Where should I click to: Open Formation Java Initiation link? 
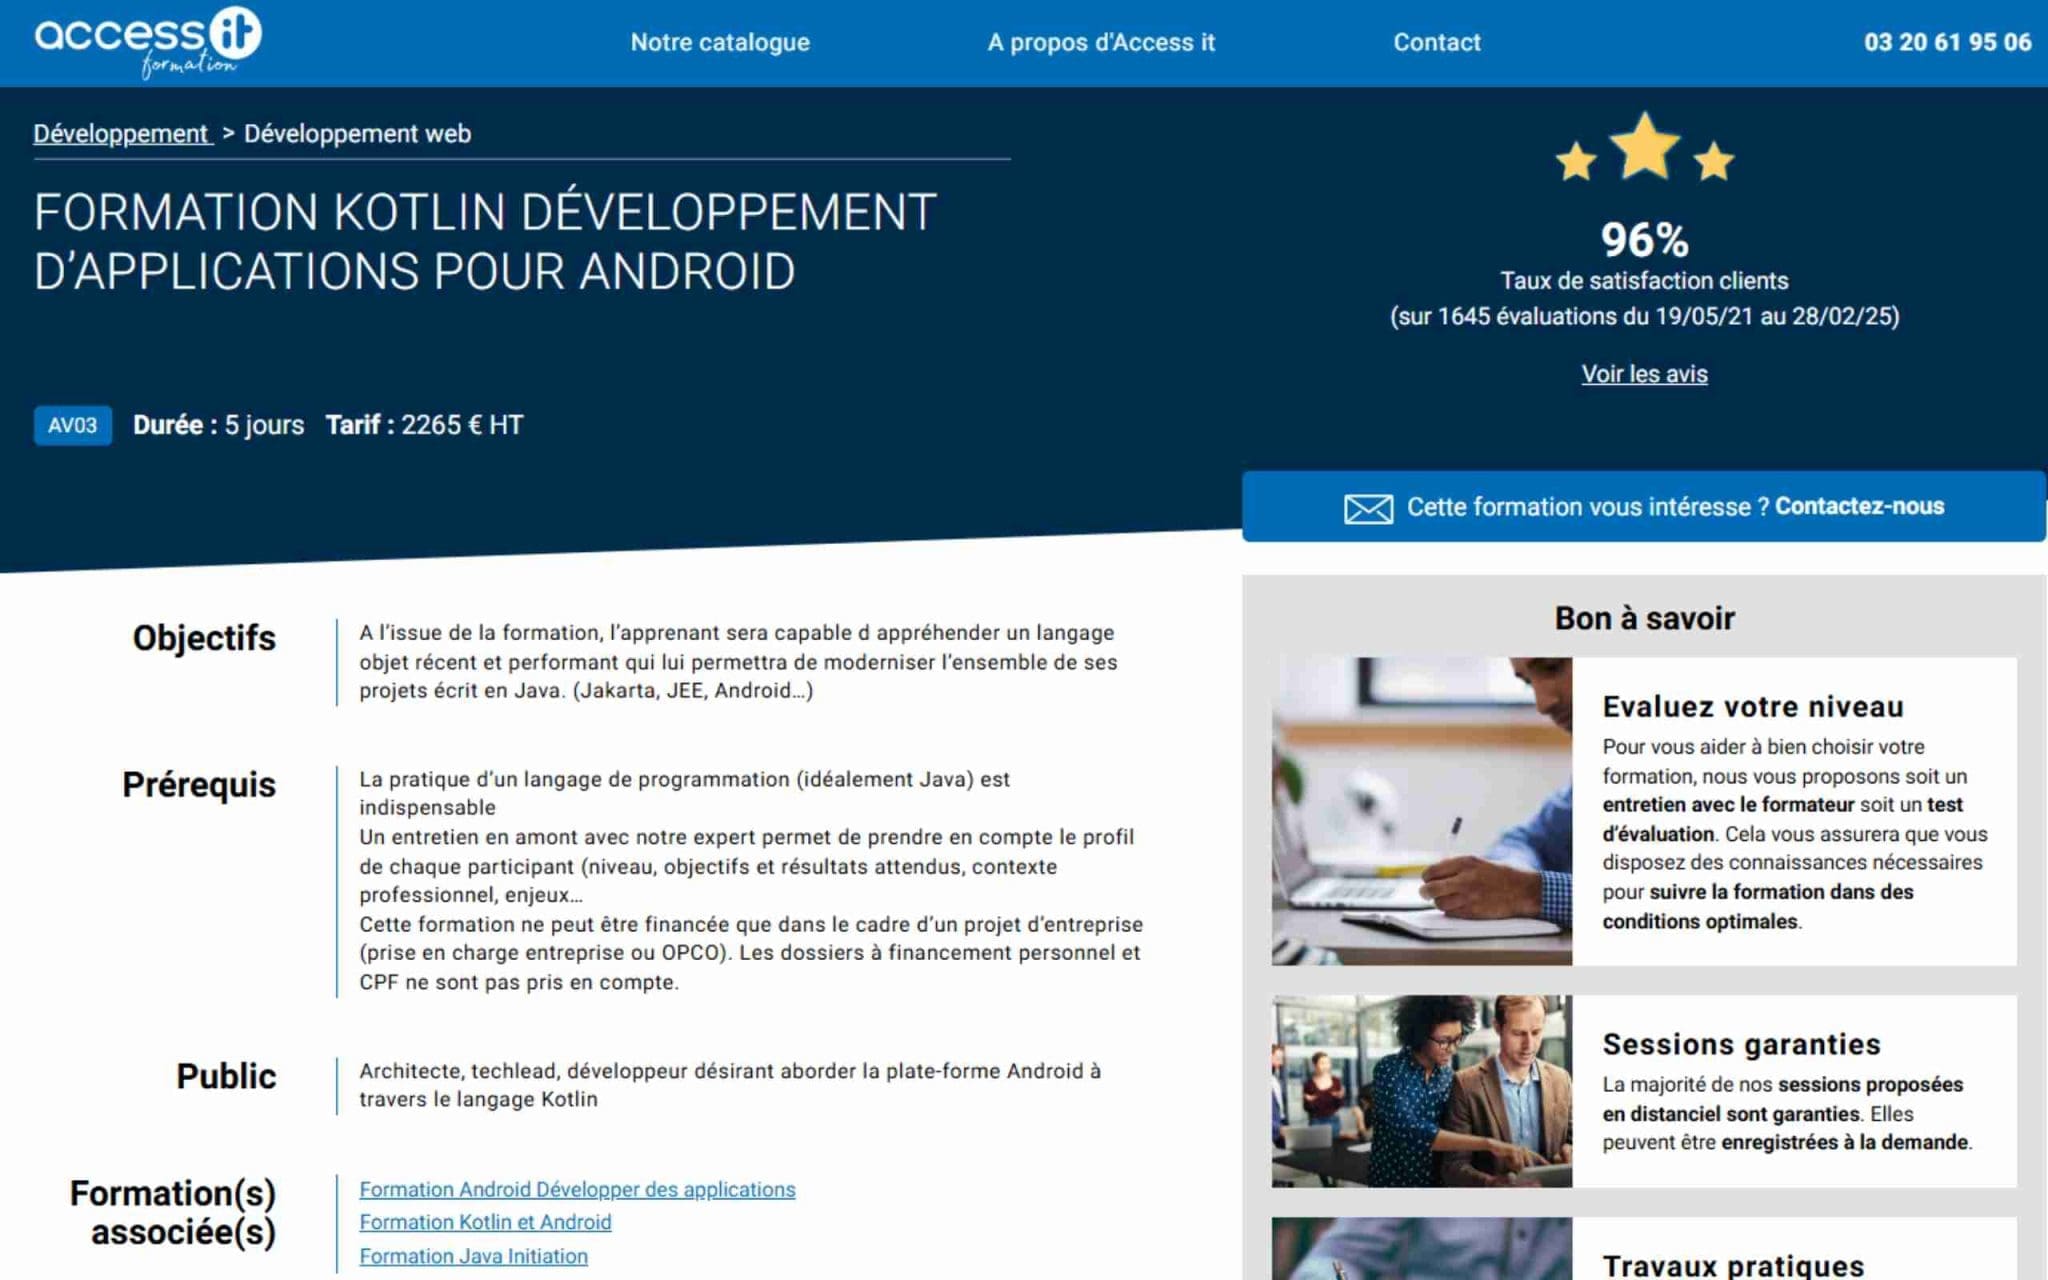(473, 1256)
